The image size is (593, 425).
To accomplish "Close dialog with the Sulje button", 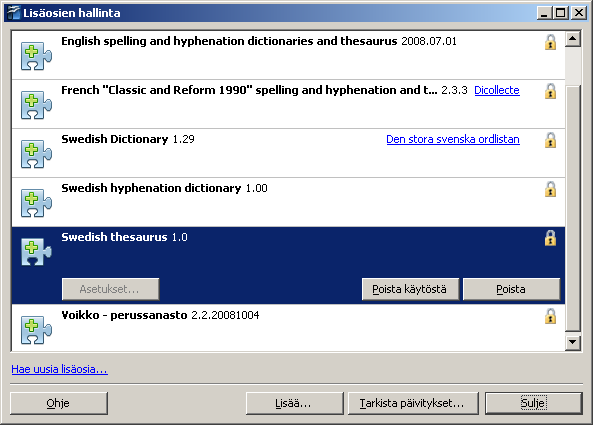I will pyautogui.click(x=534, y=403).
